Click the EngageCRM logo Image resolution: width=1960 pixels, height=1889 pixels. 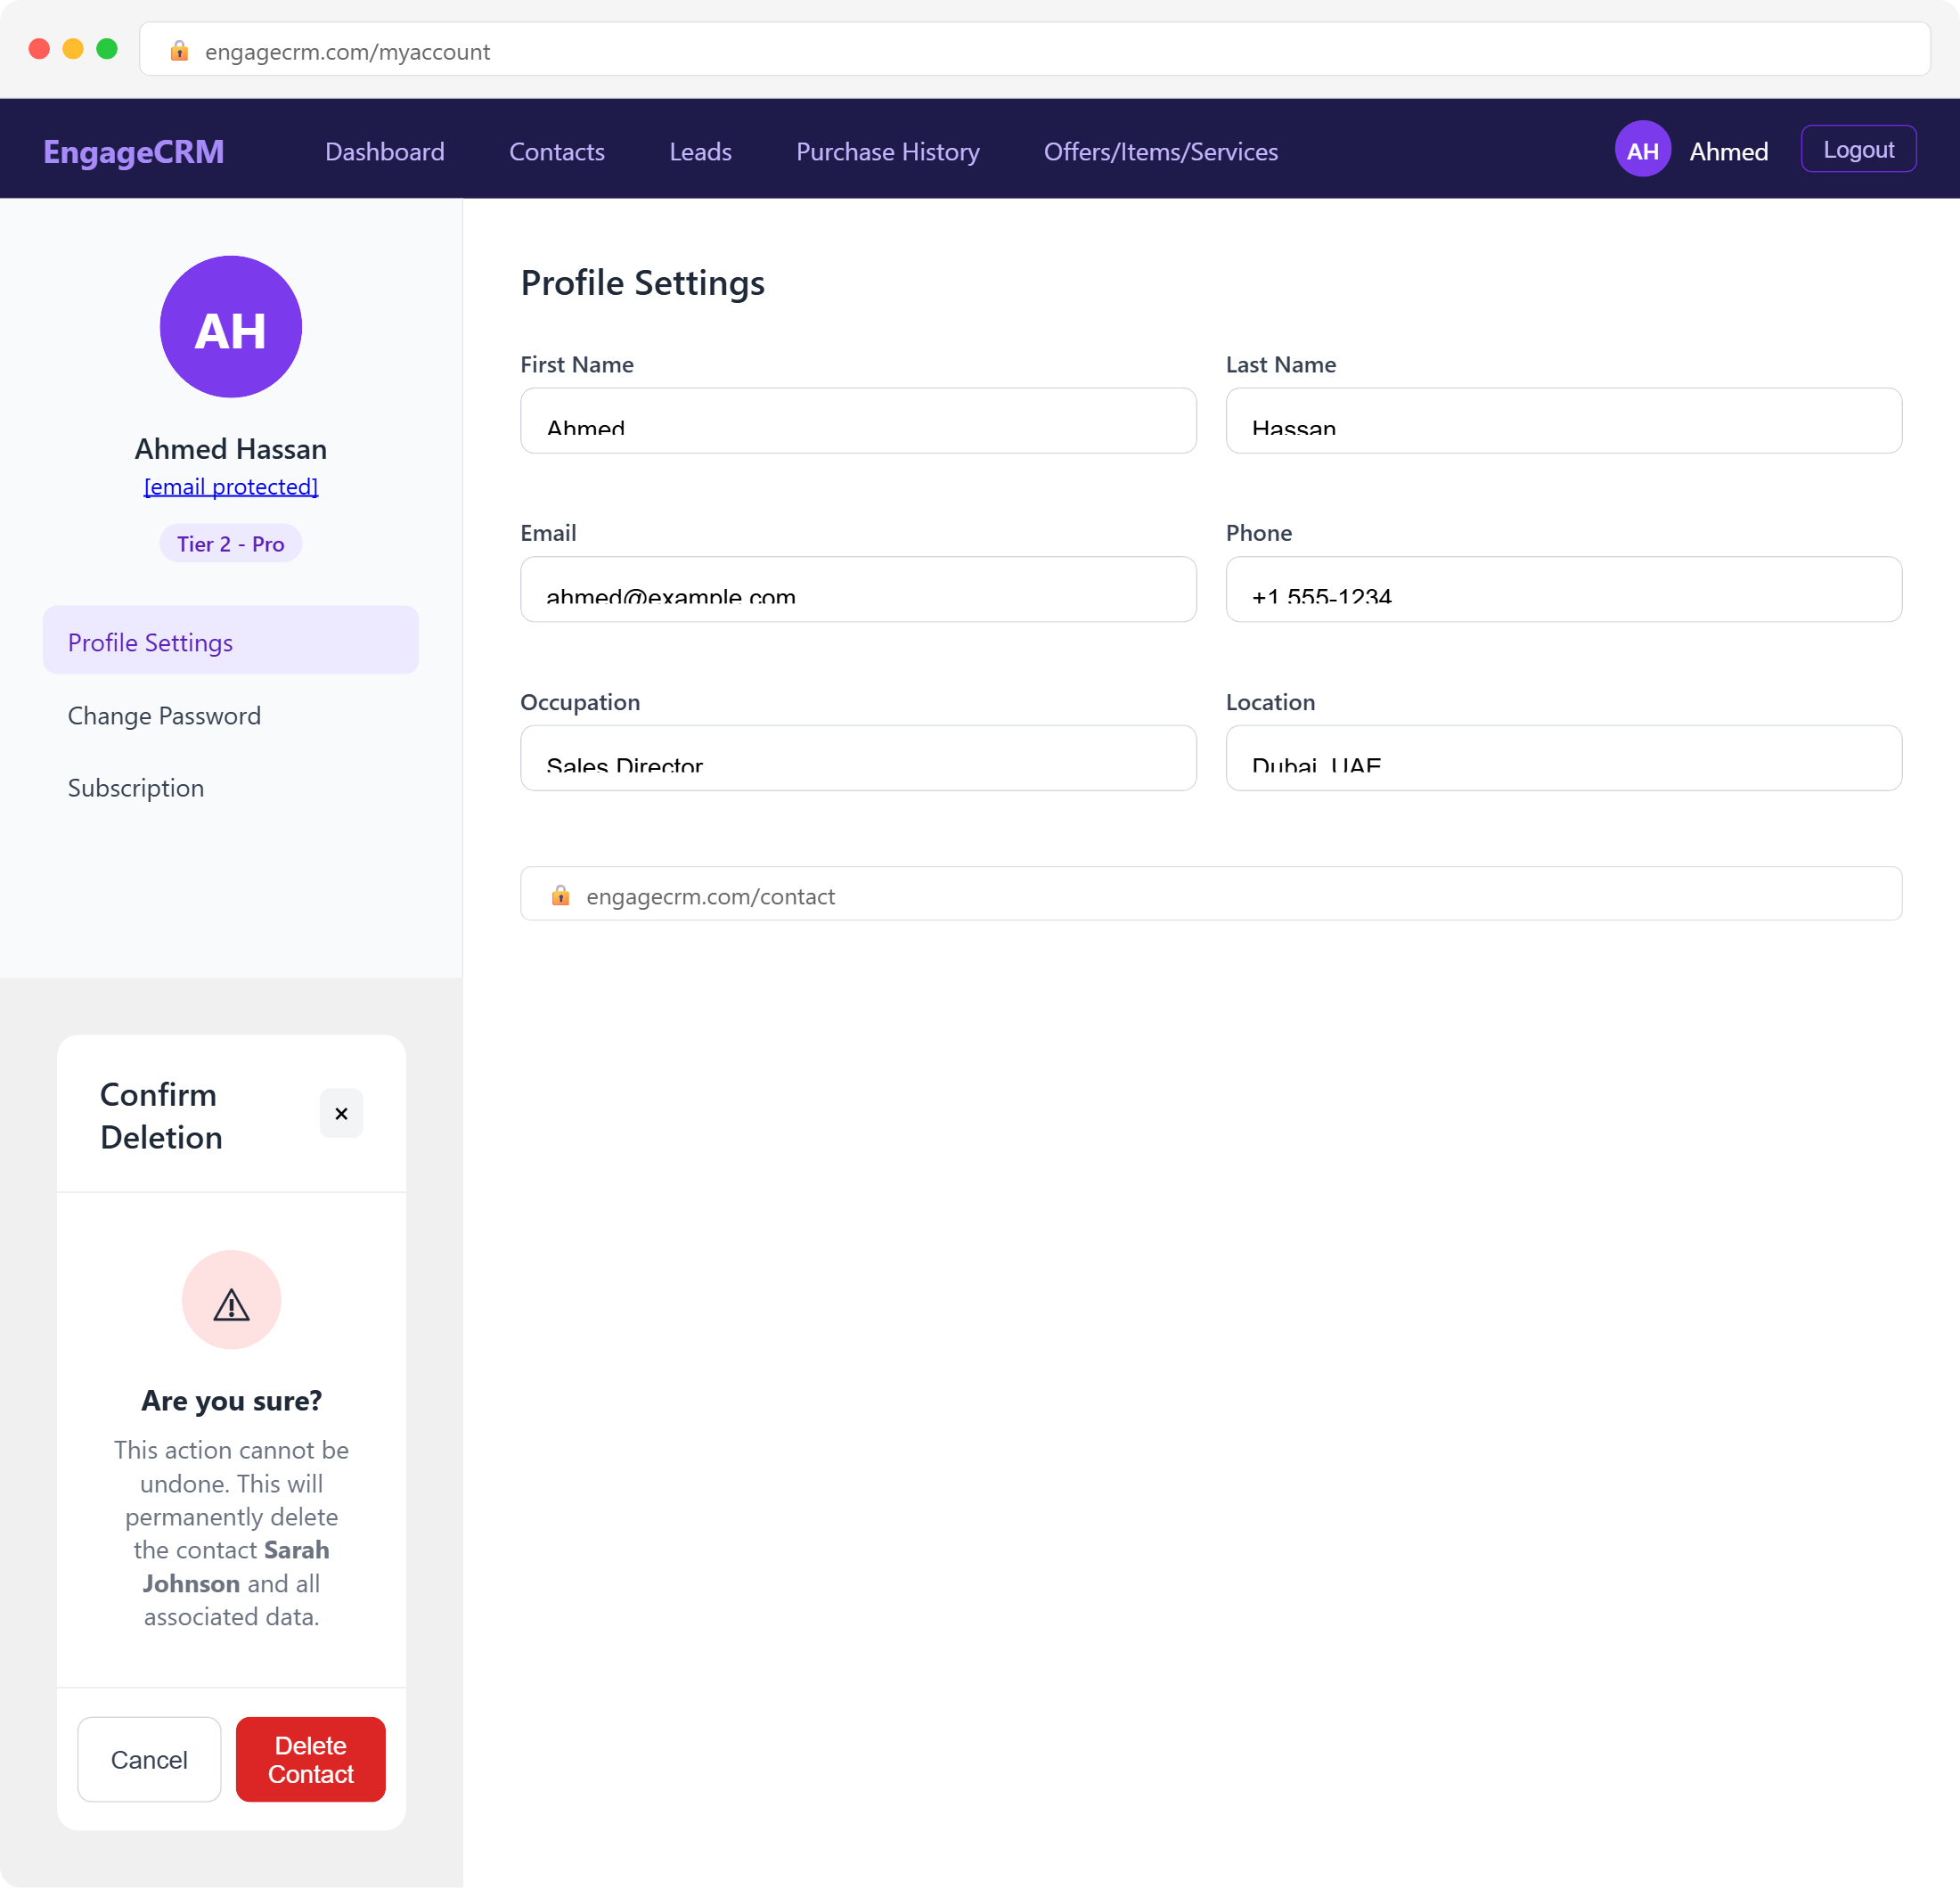pyautogui.click(x=134, y=151)
